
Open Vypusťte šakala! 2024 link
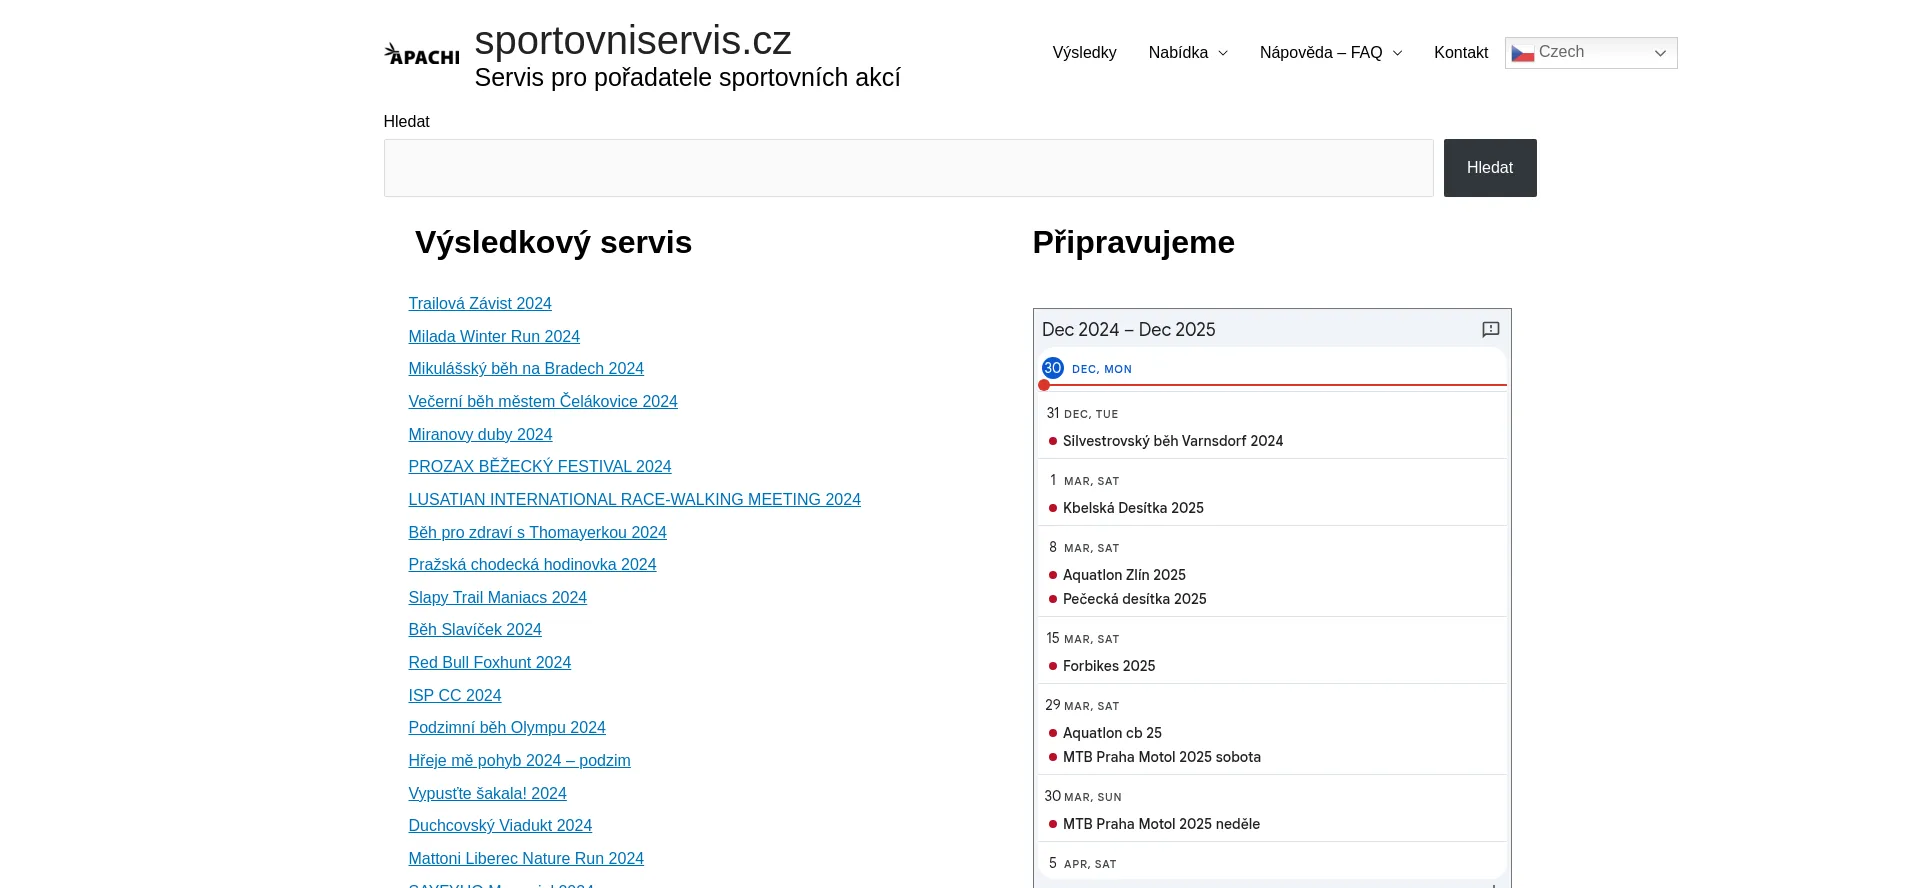click(487, 793)
